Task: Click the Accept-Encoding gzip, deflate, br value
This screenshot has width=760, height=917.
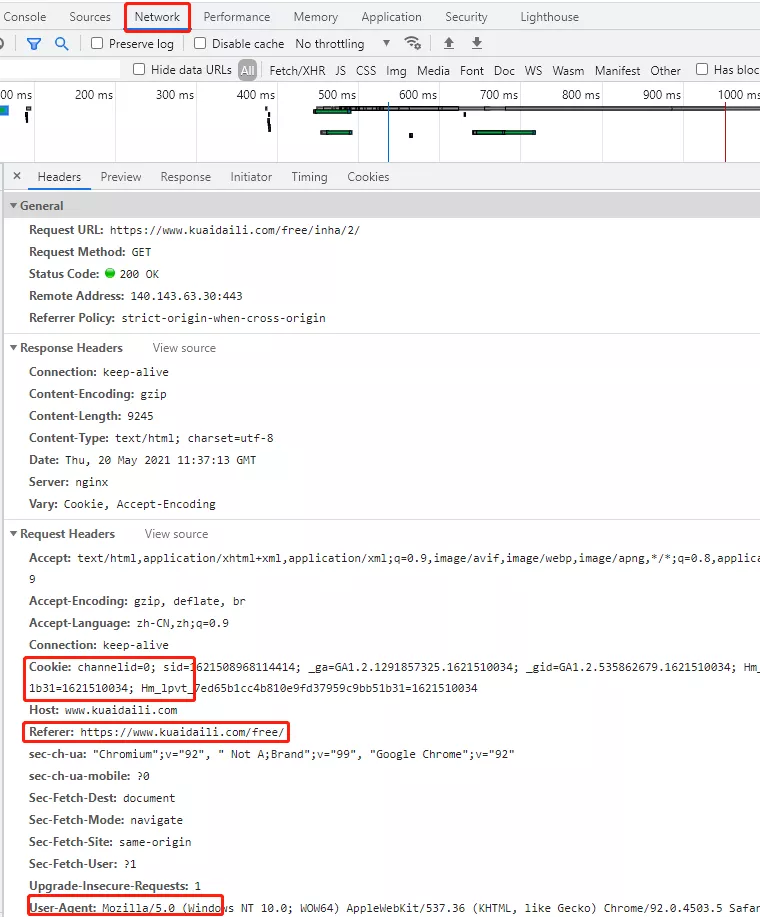Action: [x=189, y=601]
